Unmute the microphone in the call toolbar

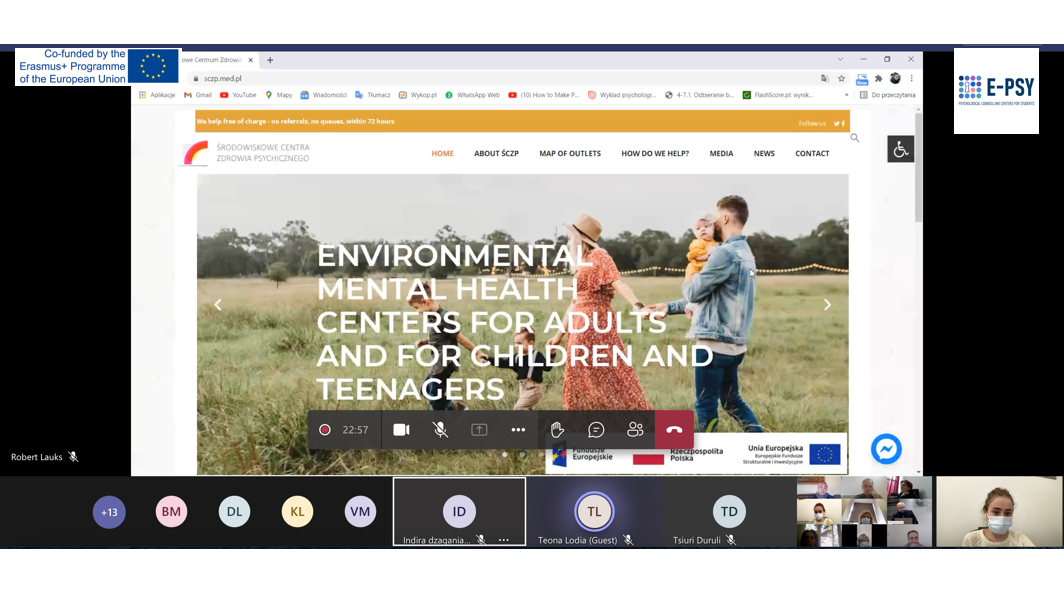click(440, 430)
